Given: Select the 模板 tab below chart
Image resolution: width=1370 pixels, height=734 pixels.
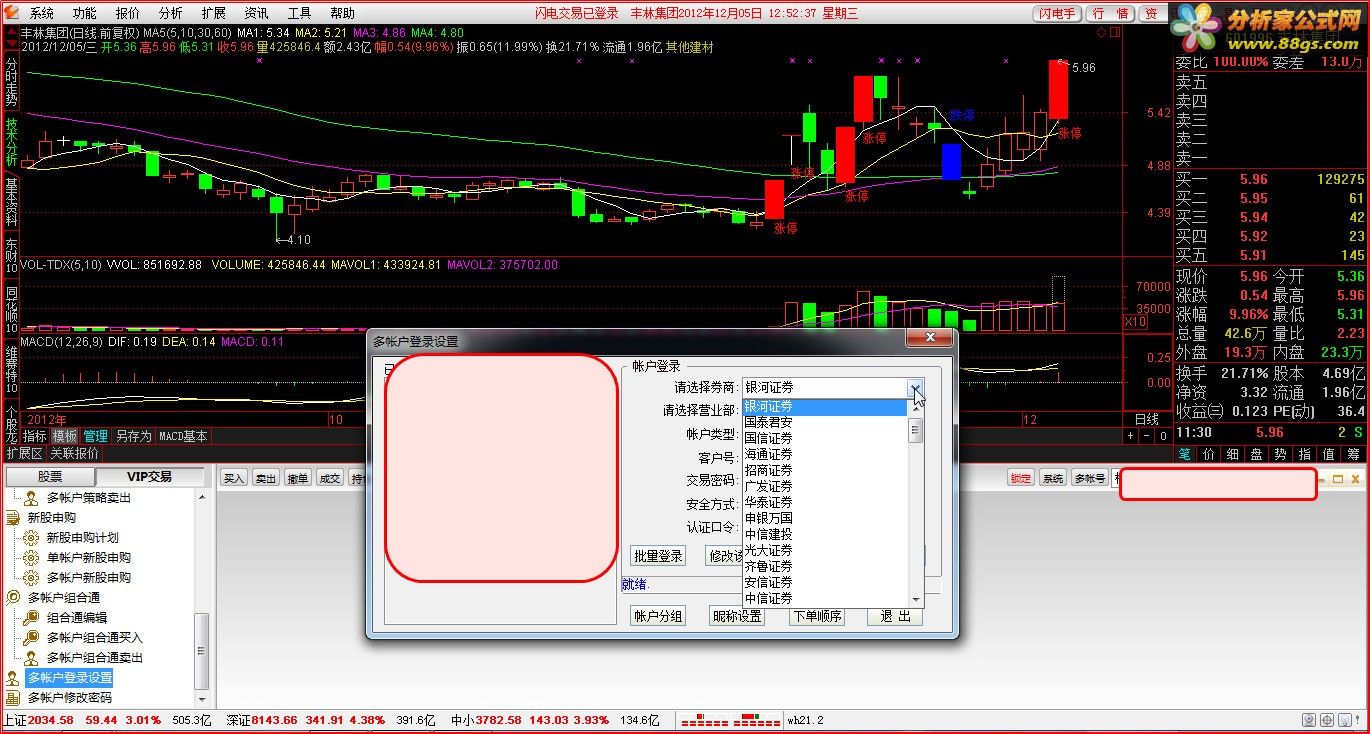Looking at the screenshot, I should click(65, 437).
